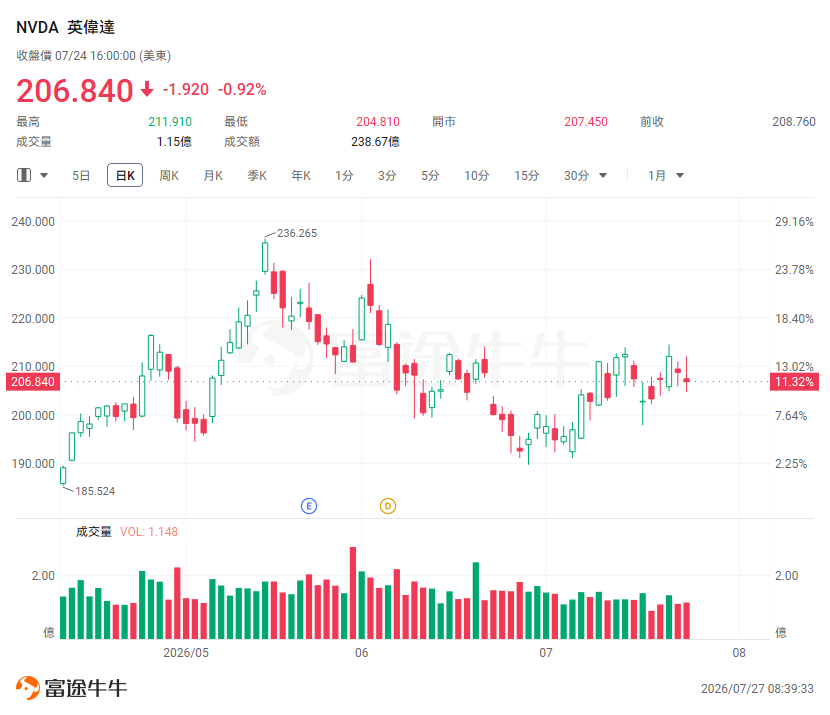This screenshot has width=830, height=715.
Task: Click the 成交額 value 238.67億
Action: 375,142
